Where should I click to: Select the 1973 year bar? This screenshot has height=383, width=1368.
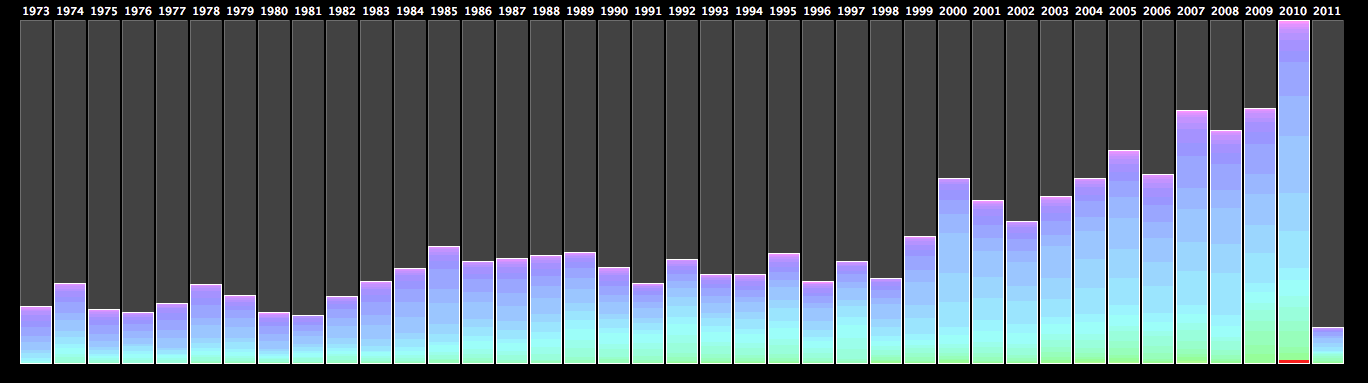tap(36, 335)
